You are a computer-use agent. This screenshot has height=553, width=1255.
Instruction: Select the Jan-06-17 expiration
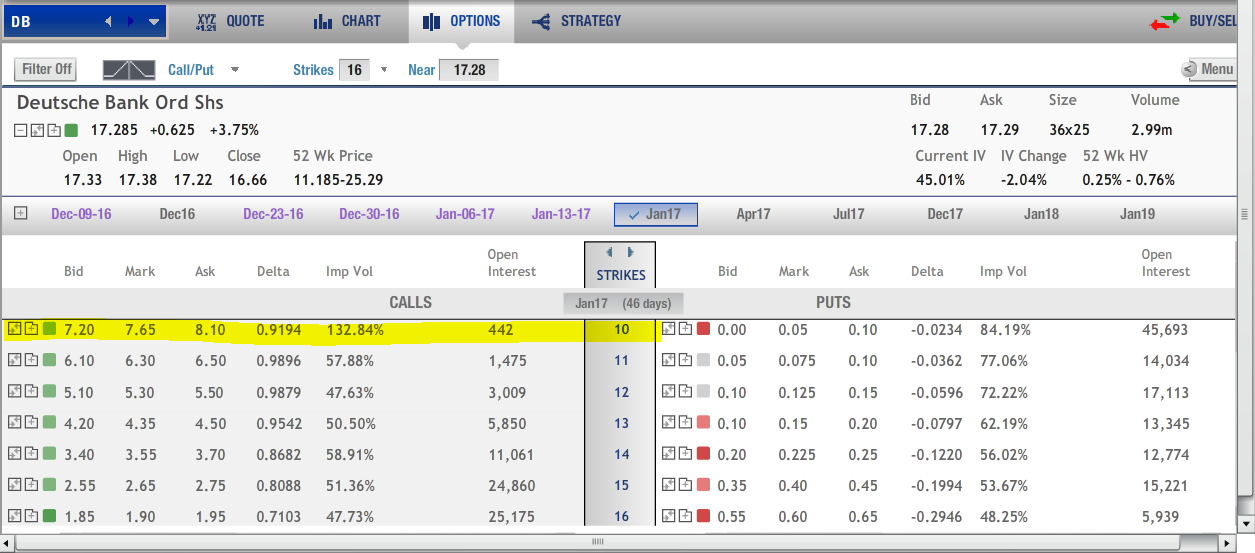pyautogui.click(x=465, y=214)
